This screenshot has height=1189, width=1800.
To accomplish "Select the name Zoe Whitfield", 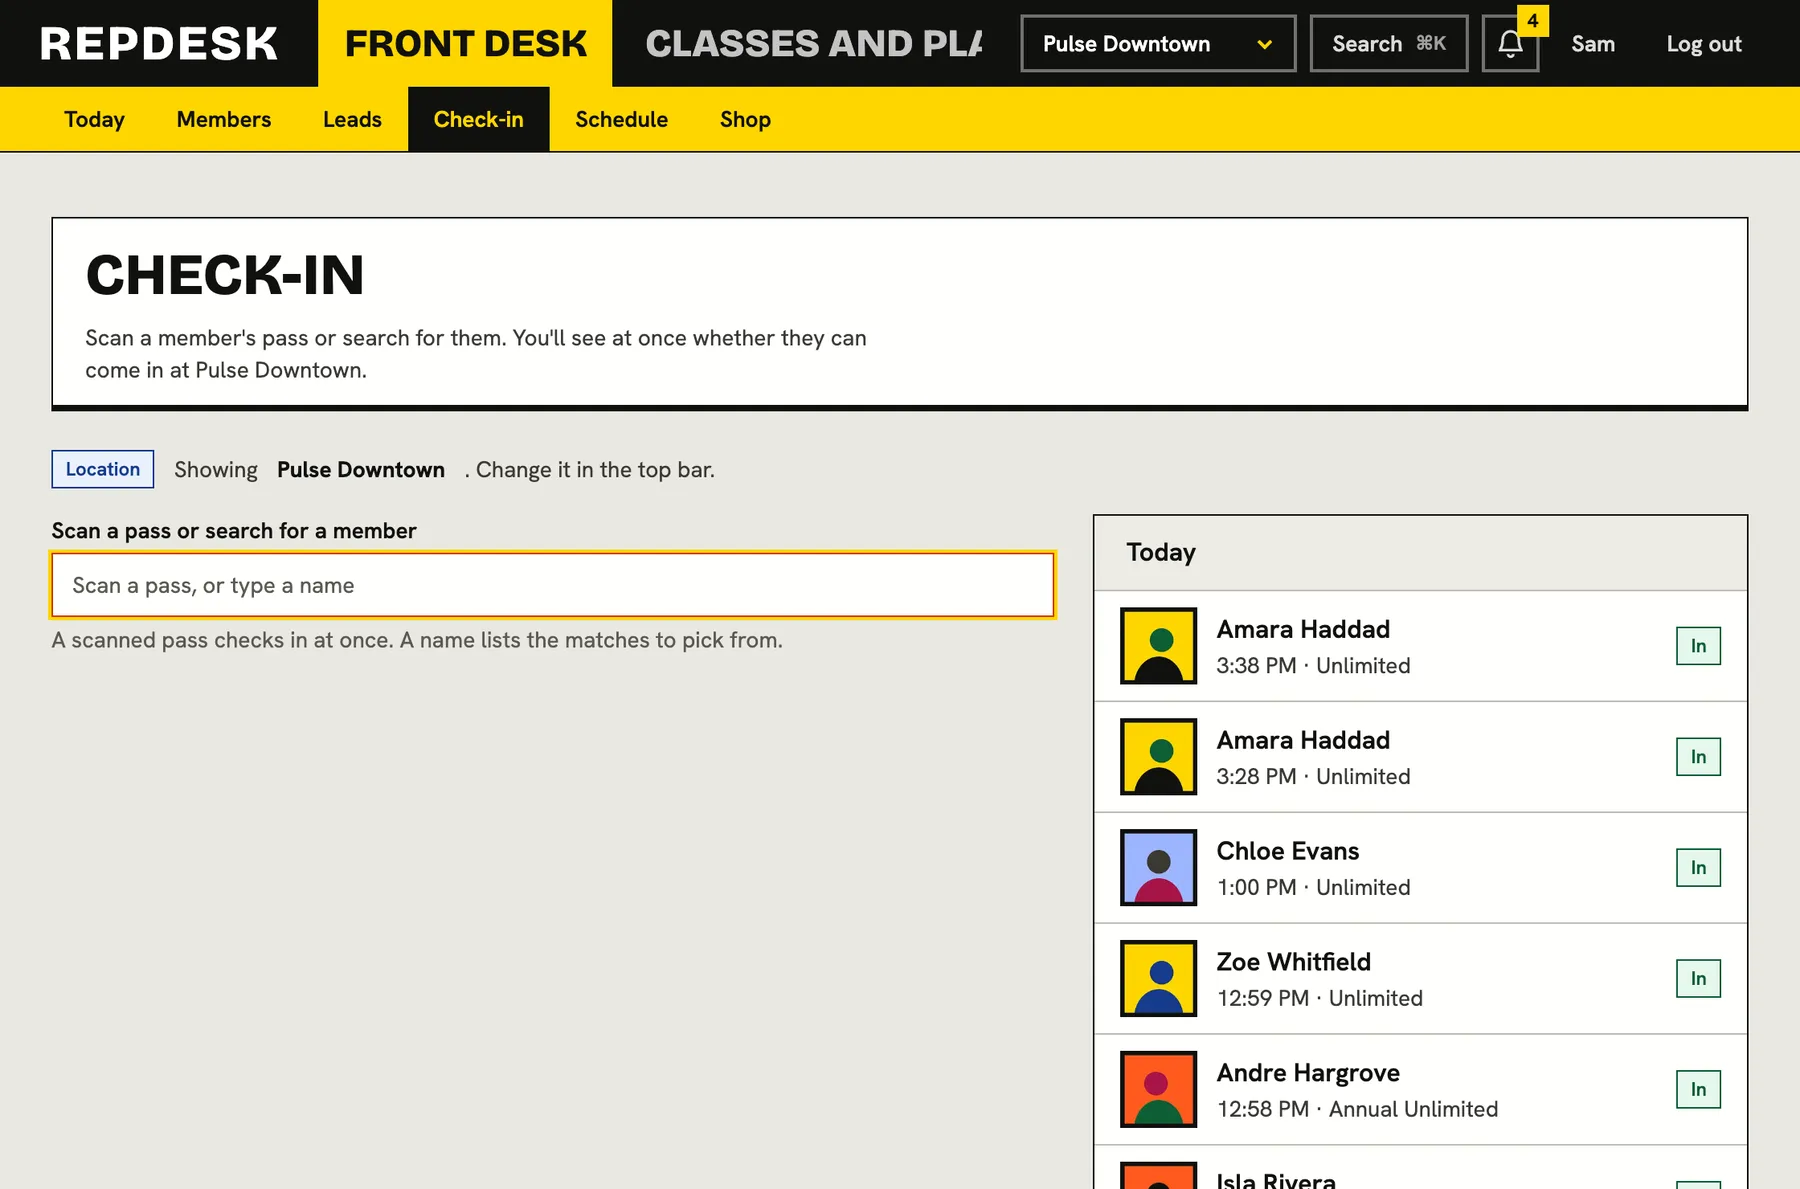I will click(x=1294, y=962).
